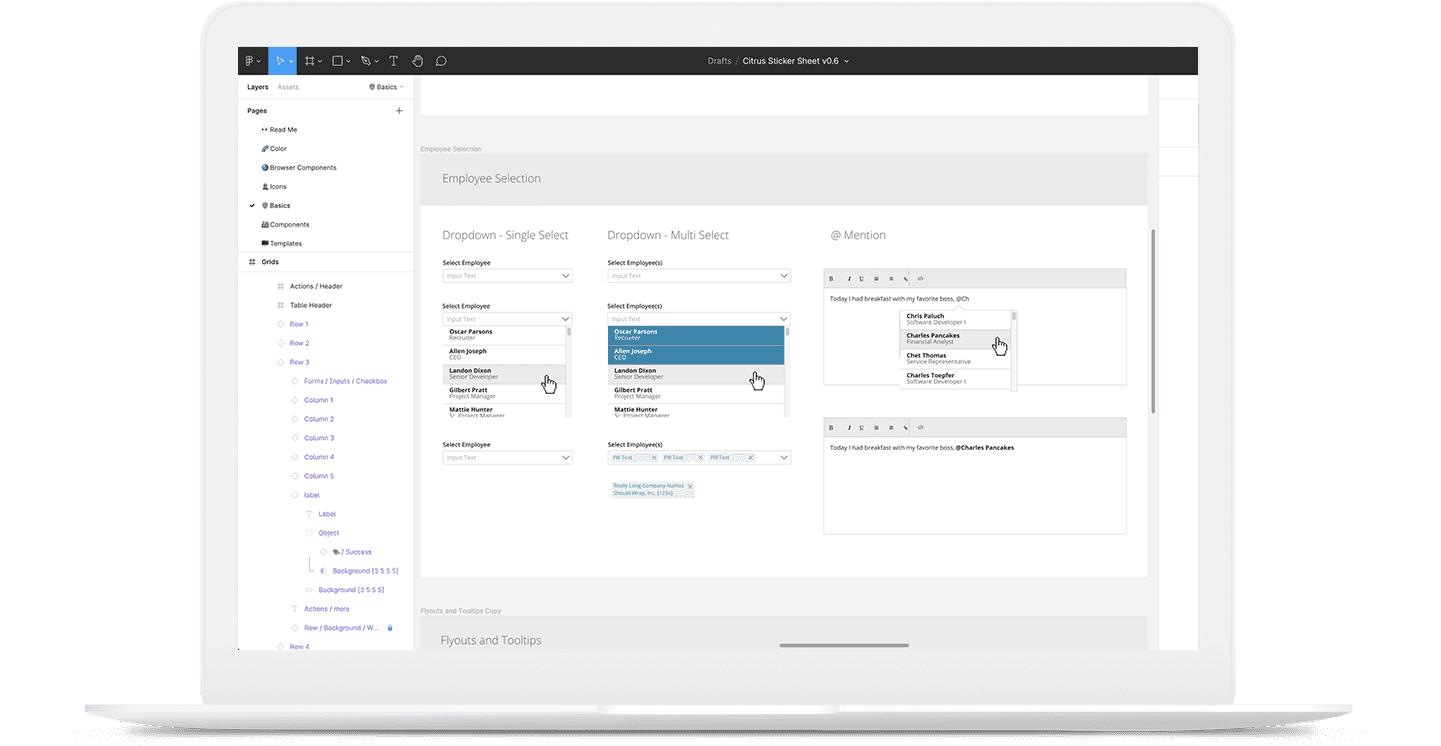Open the Read Me page
The image size is (1441, 746).
coord(283,130)
